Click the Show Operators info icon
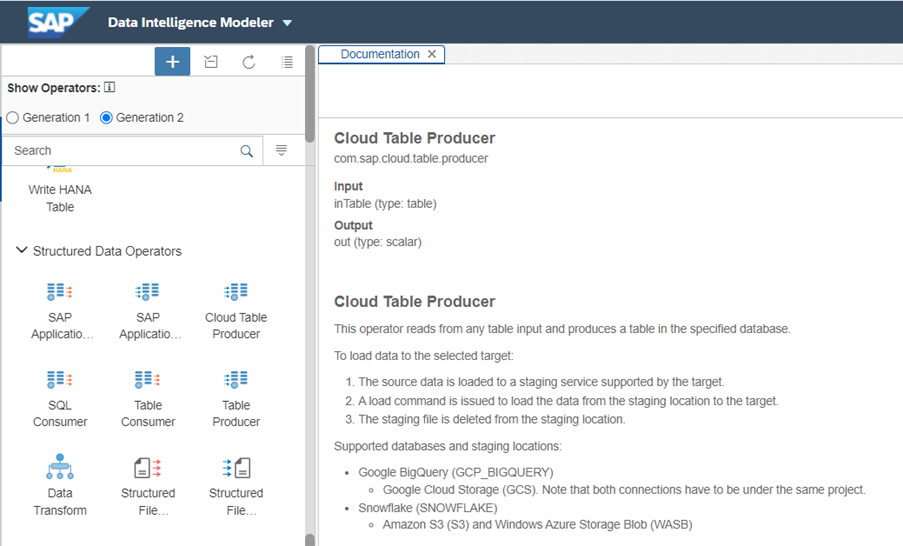This screenshot has width=903, height=546. coord(110,88)
